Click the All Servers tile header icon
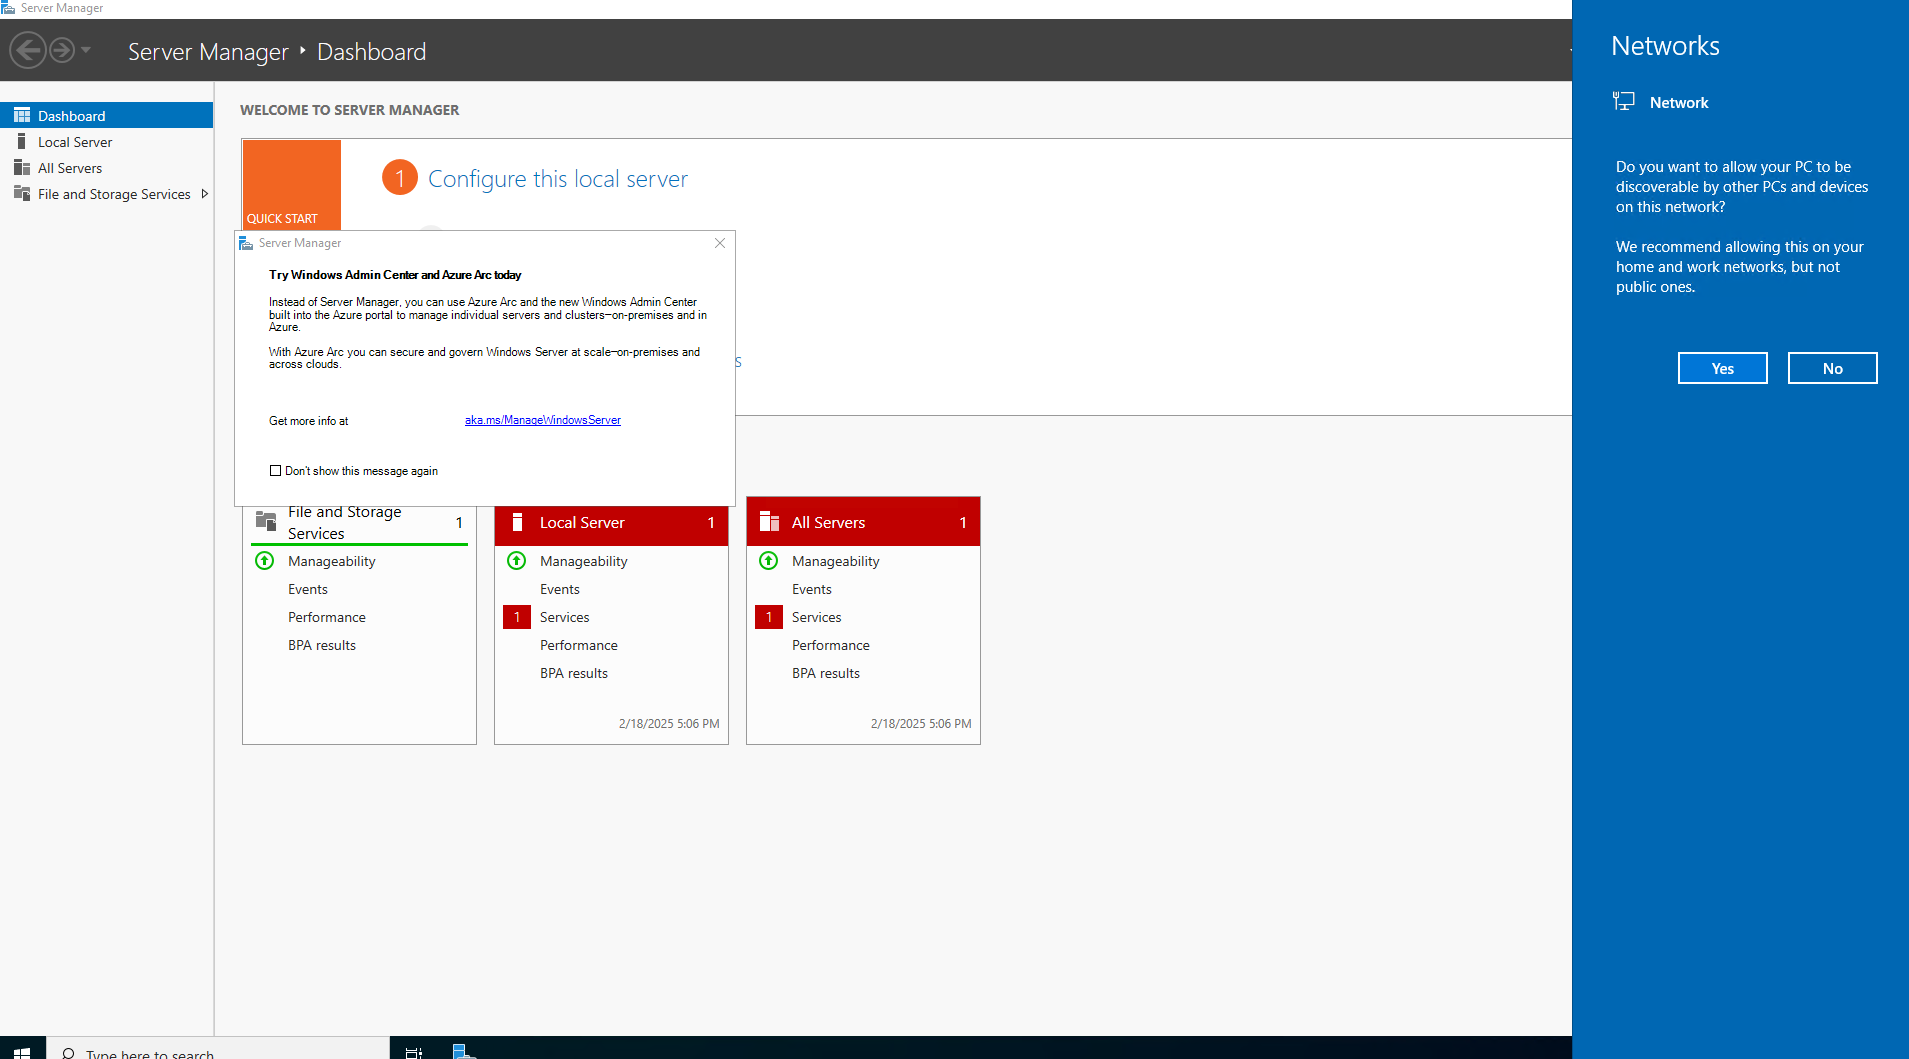1909x1059 pixels. pyautogui.click(x=769, y=522)
